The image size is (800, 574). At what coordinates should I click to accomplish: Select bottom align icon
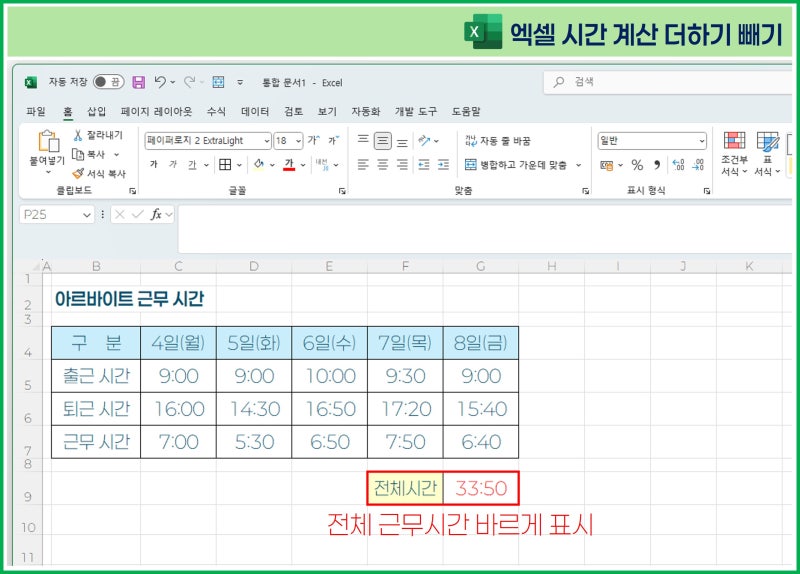(x=402, y=141)
